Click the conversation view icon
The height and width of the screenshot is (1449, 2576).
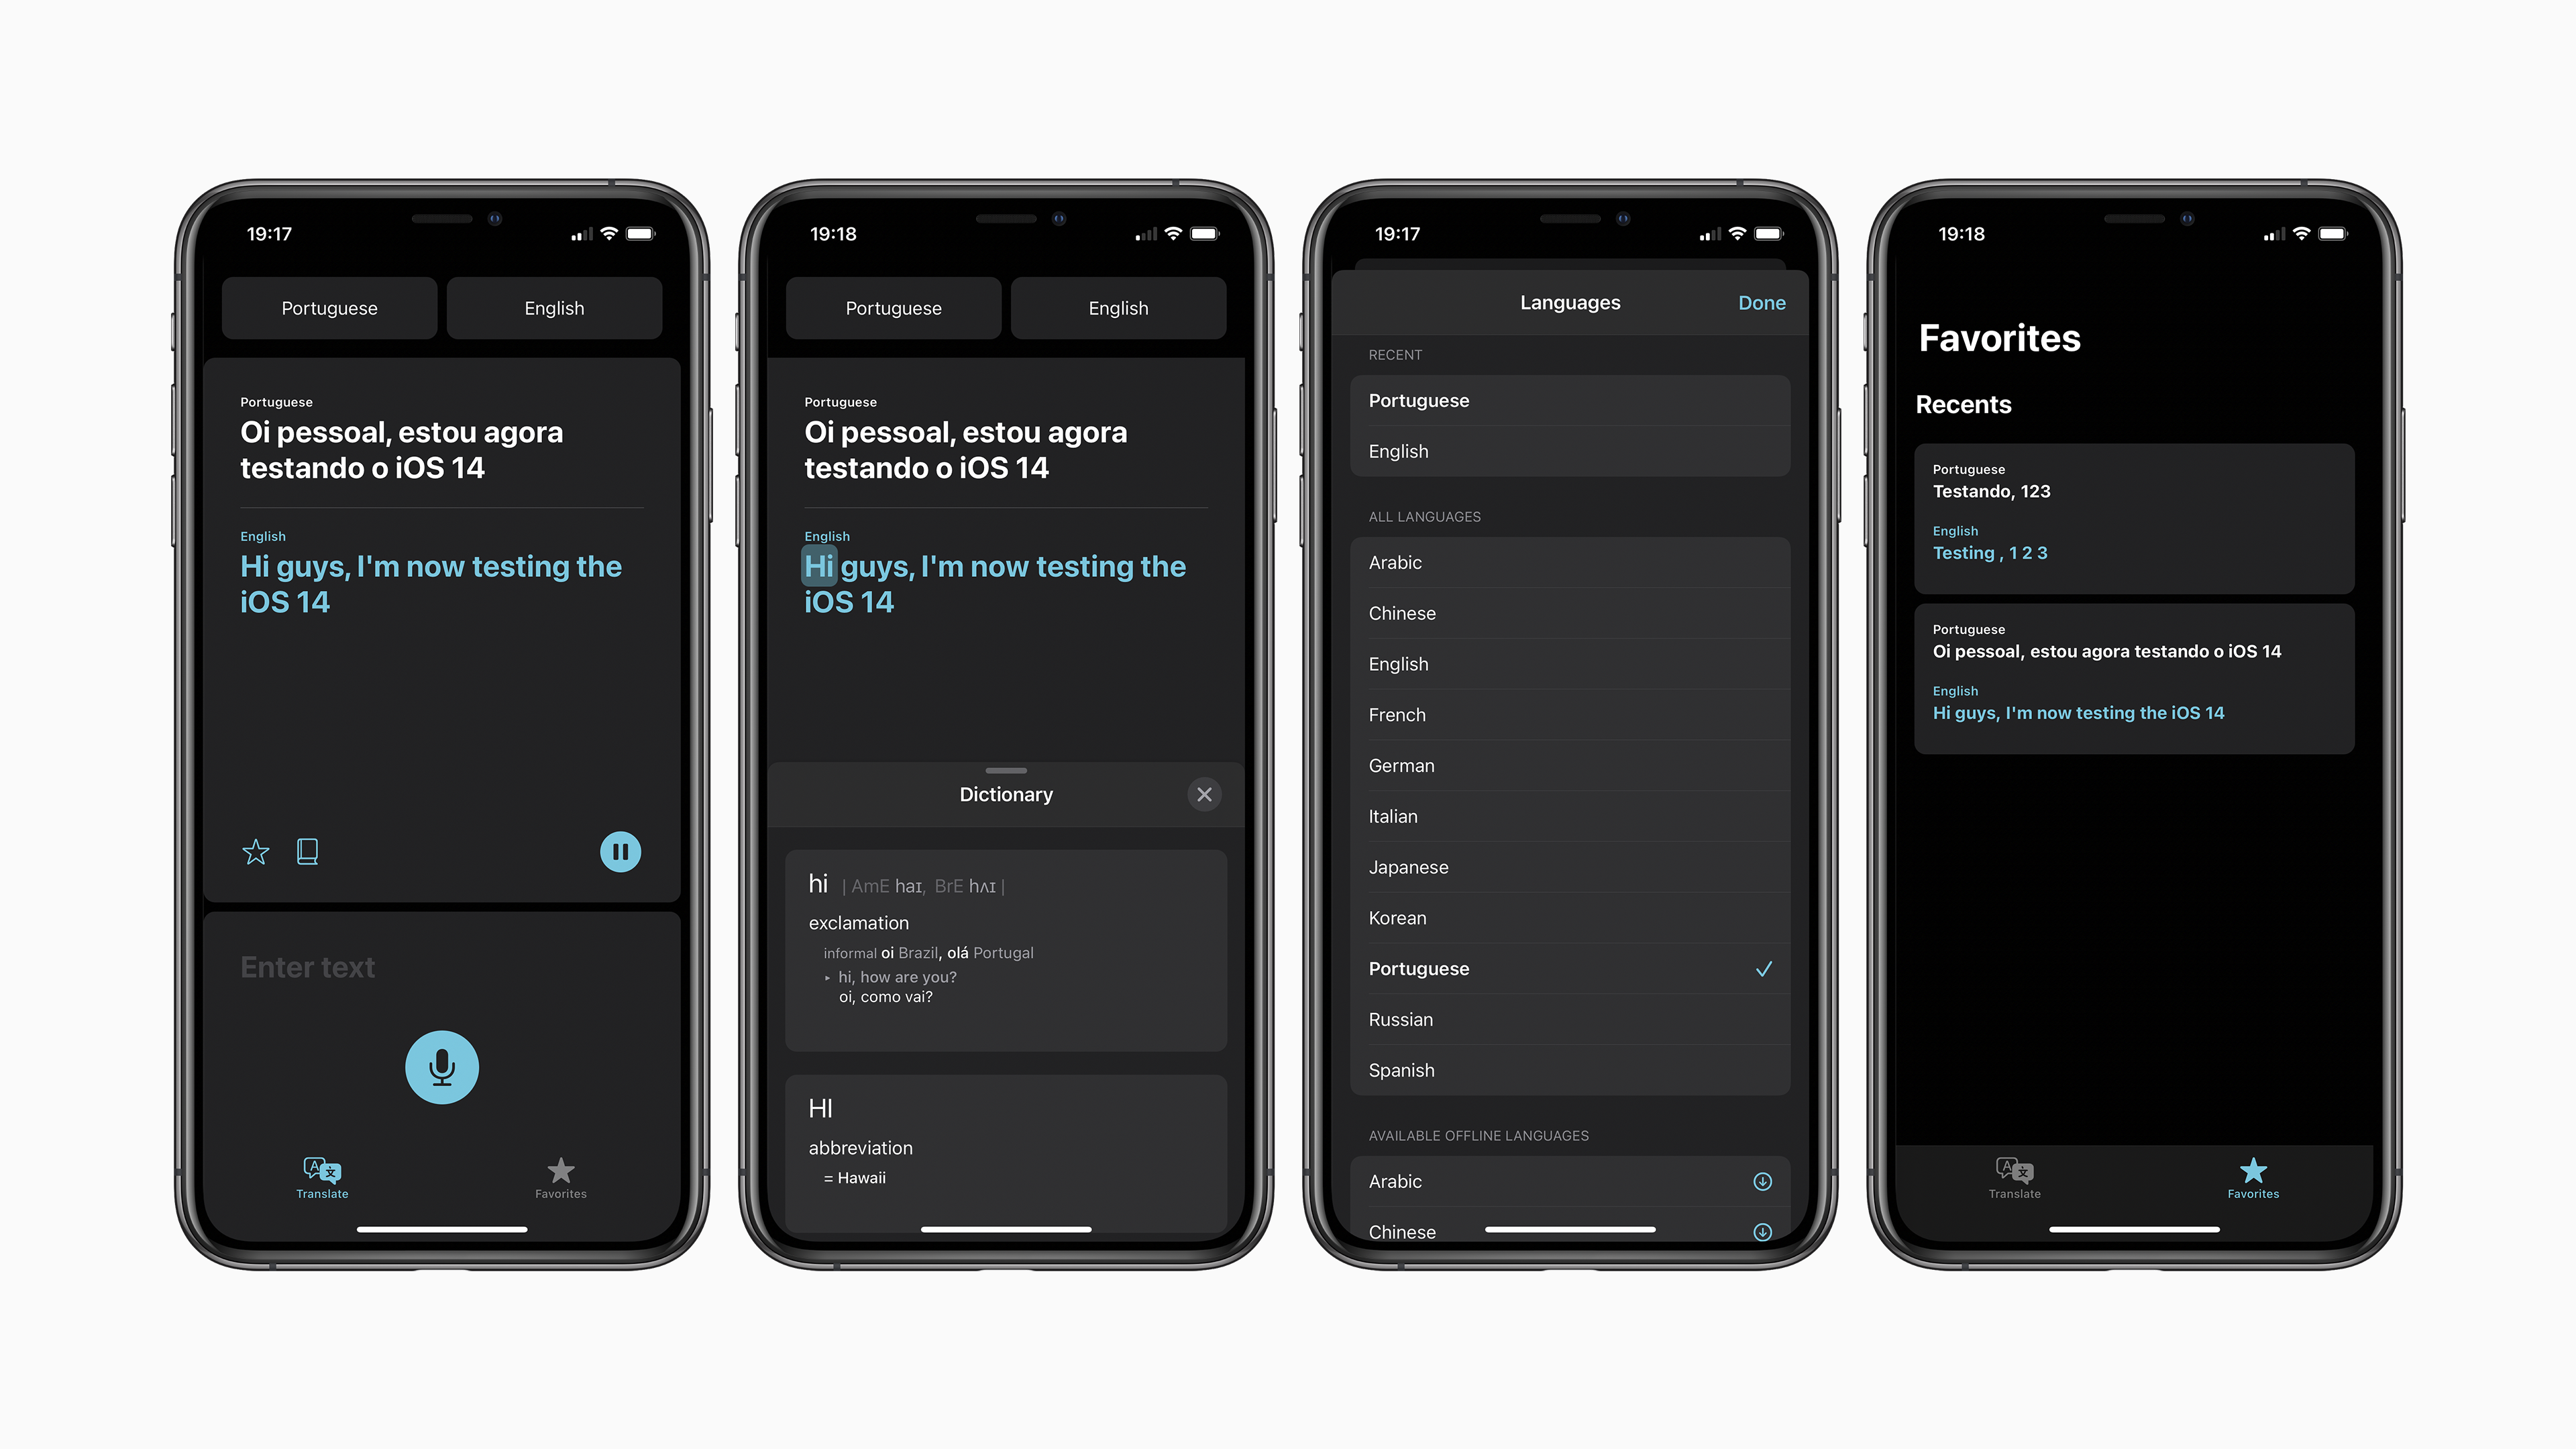click(x=306, y=851)
